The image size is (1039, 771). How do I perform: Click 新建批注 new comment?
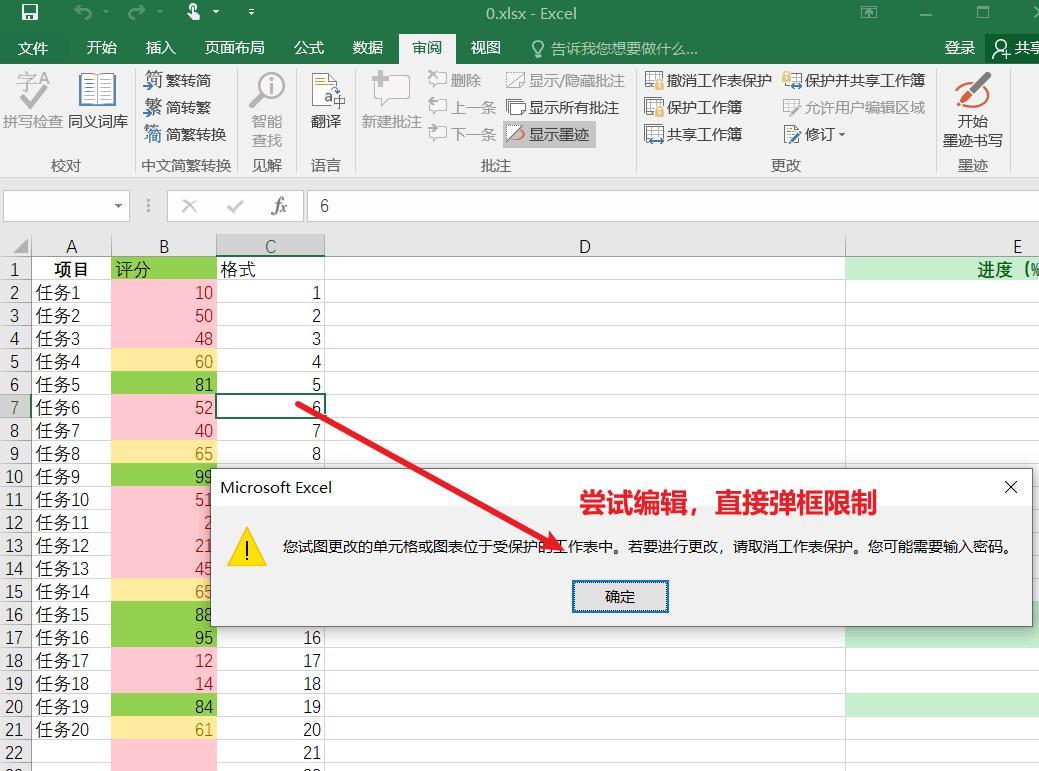pyautogui.click(x=391, y=99)
